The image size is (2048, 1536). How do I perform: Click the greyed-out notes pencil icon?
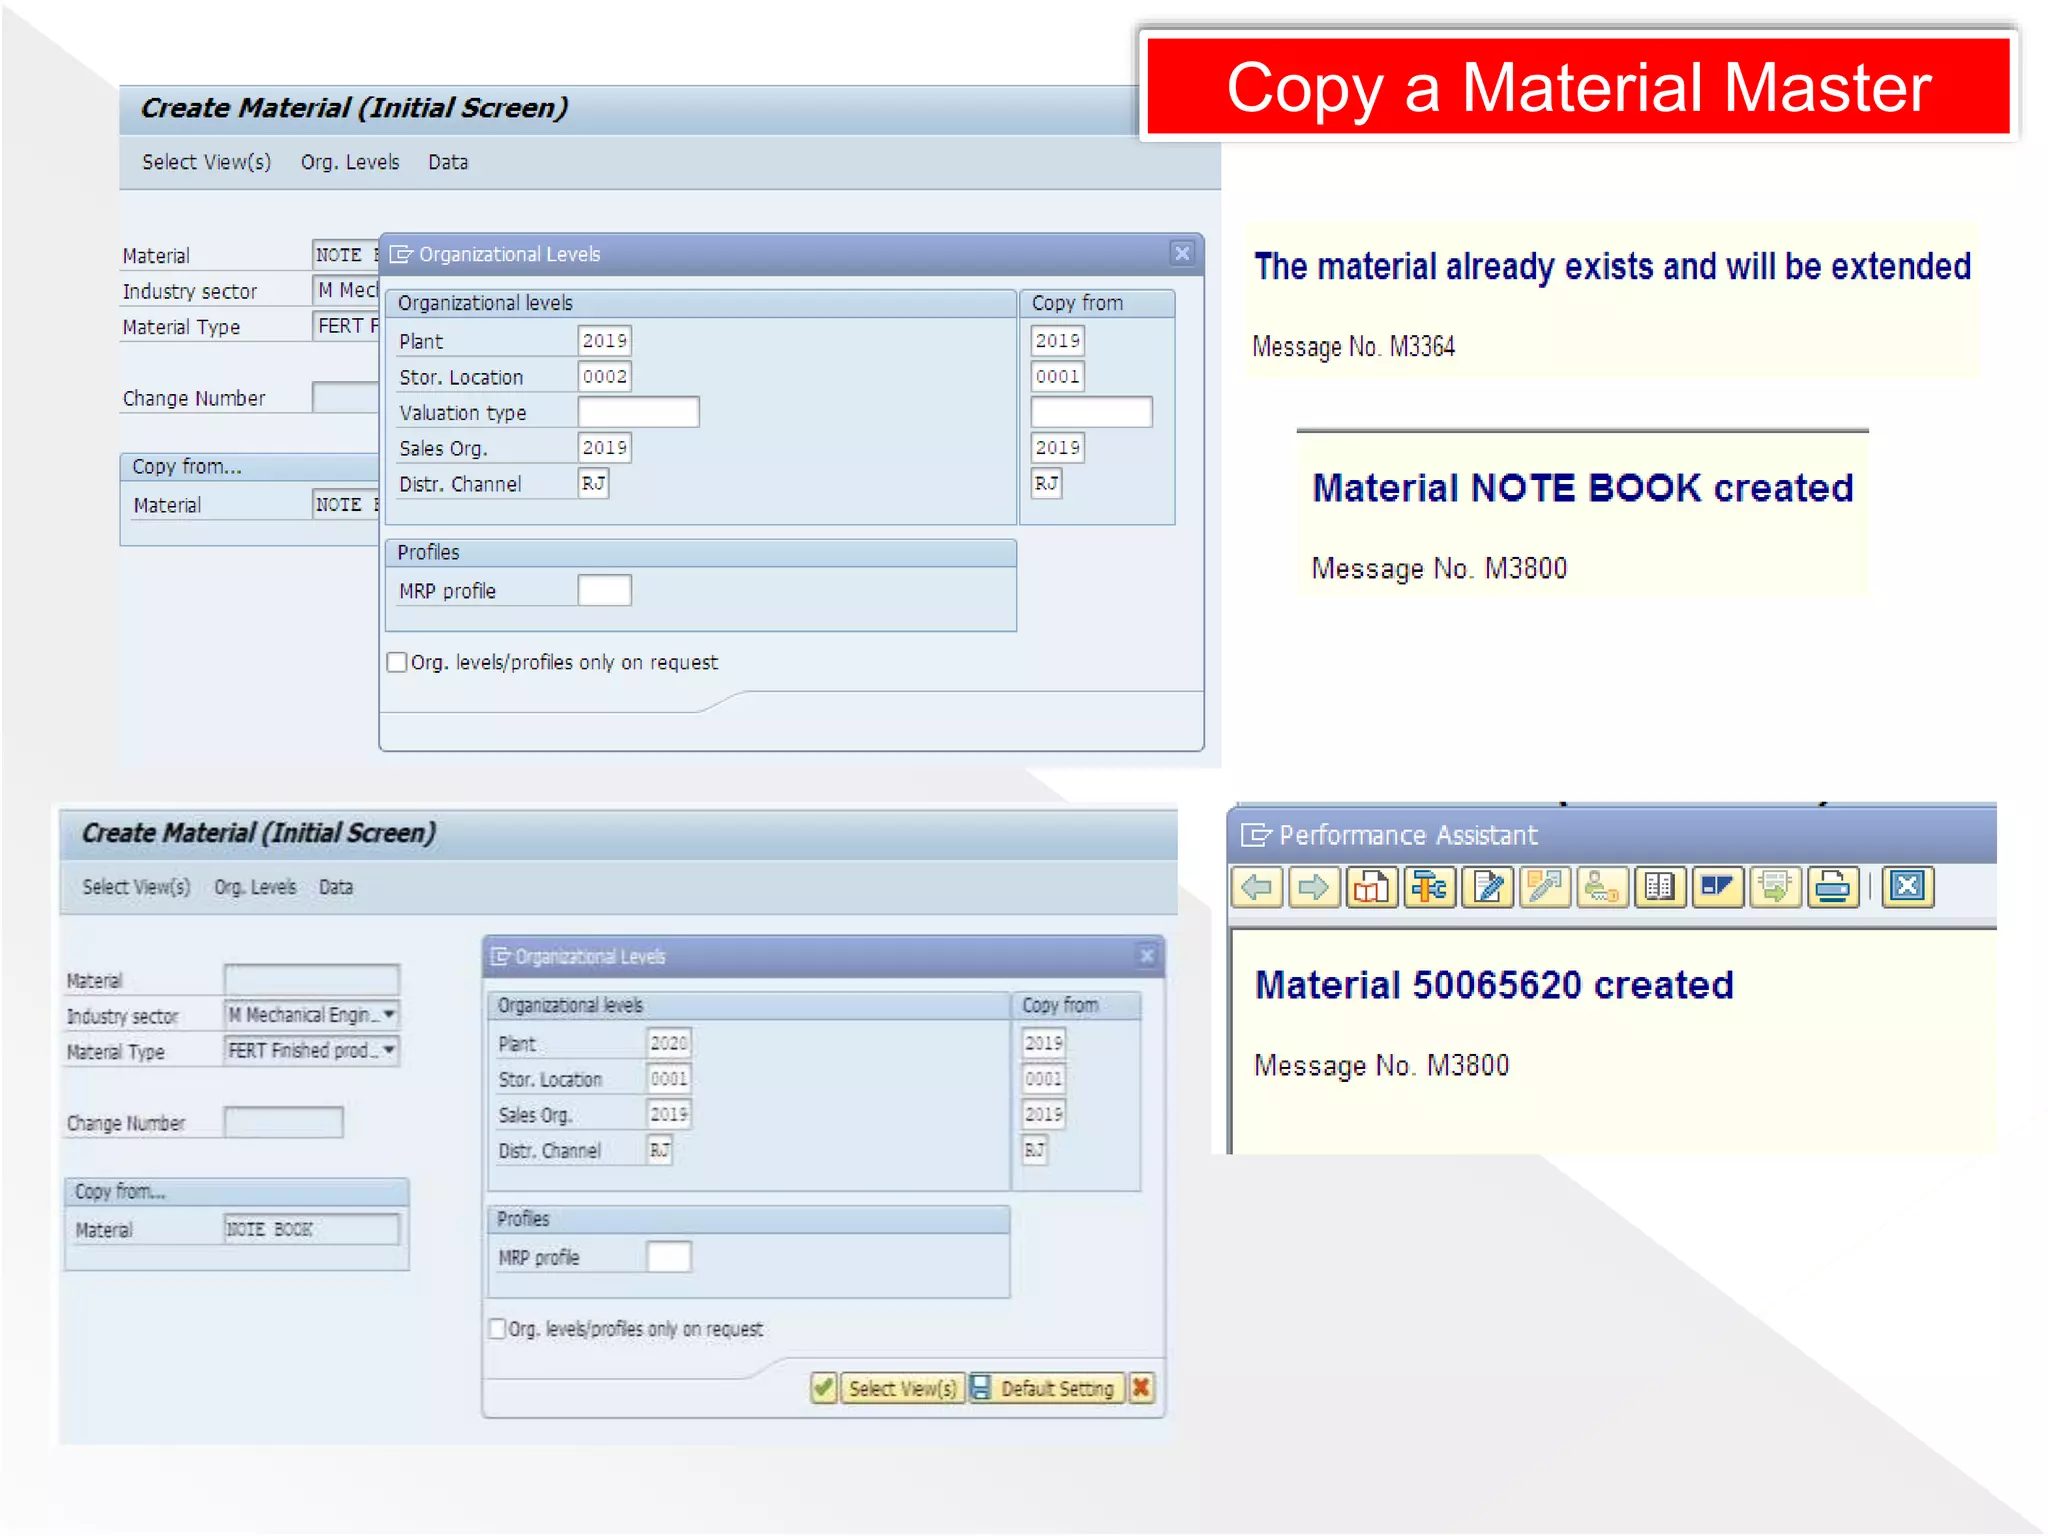1544,887
